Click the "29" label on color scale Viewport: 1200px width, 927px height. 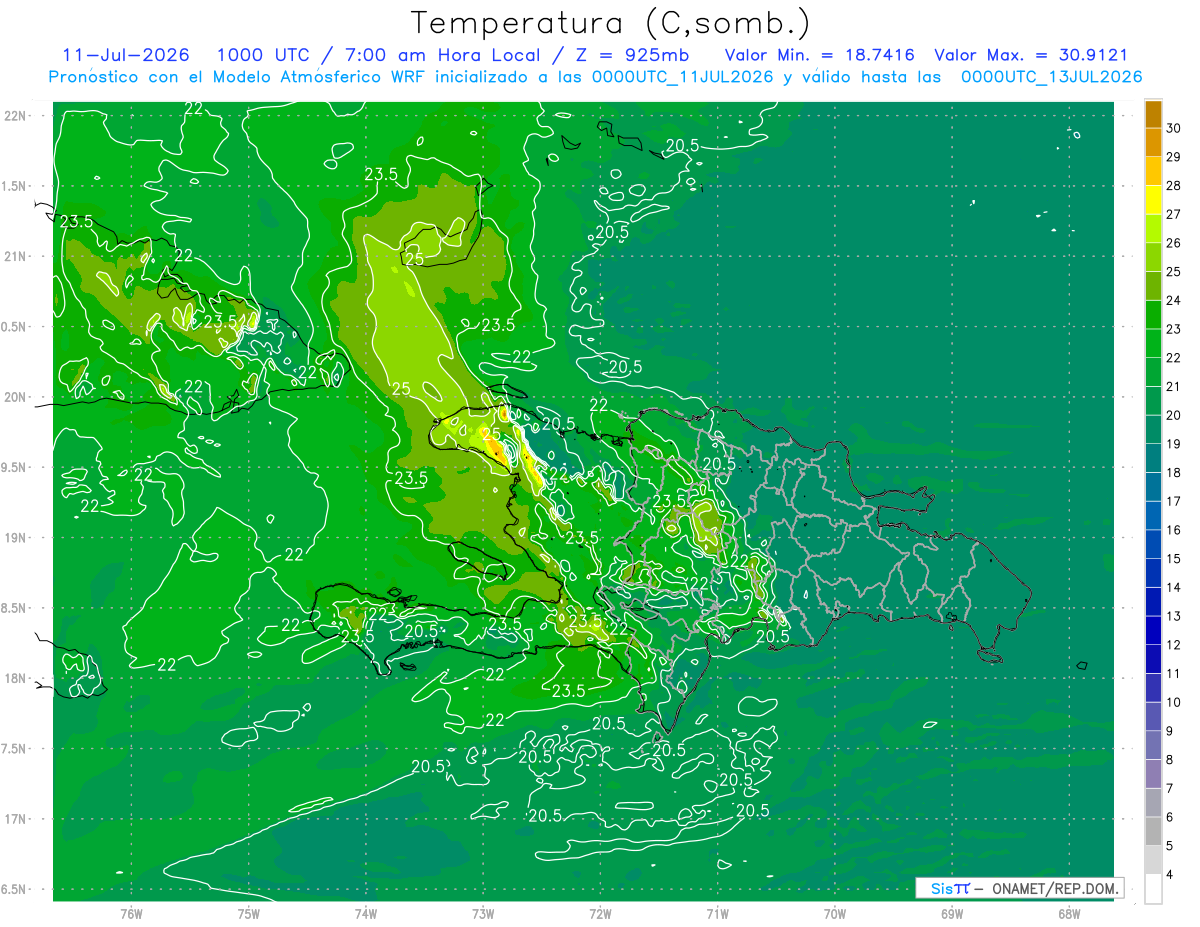(1174, 157)
